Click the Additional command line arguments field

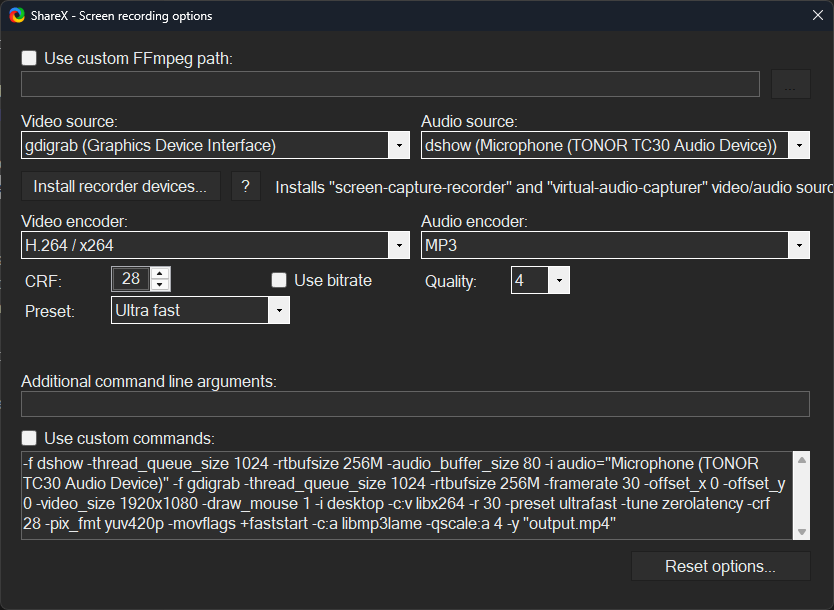coord(415,404)
